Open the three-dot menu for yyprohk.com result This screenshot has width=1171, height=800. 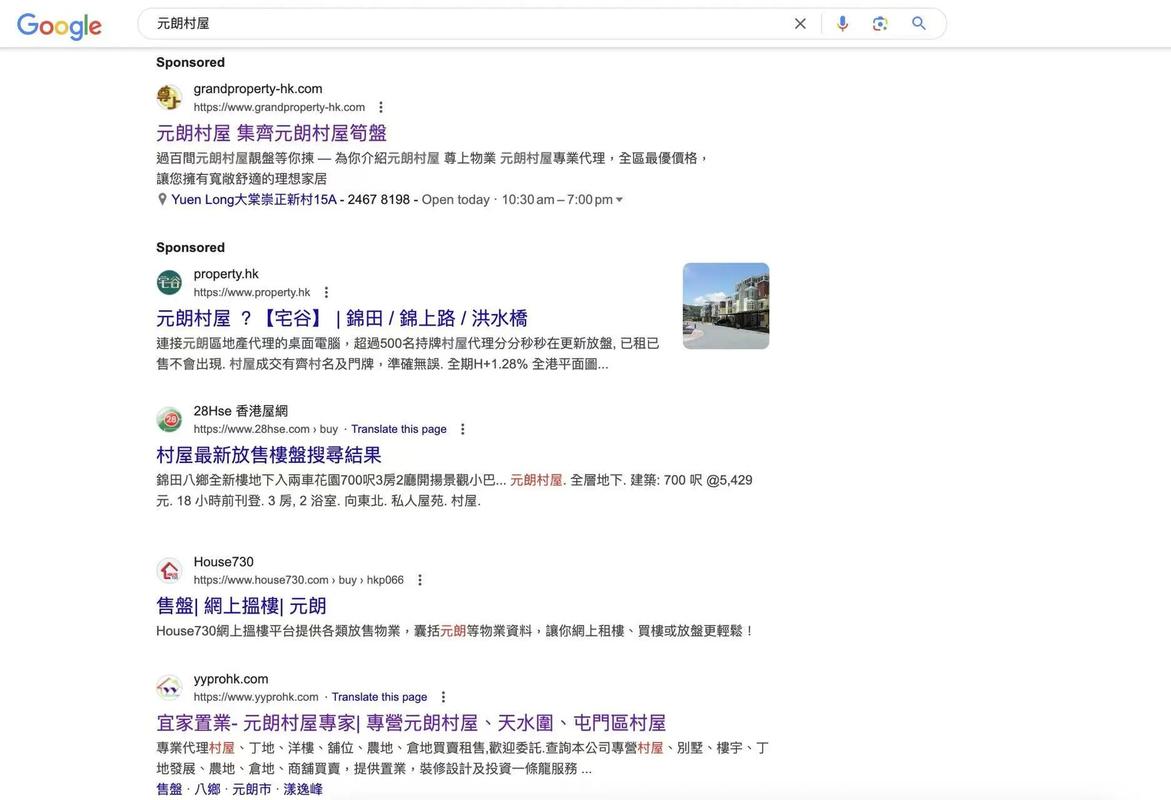coord(443,696)
